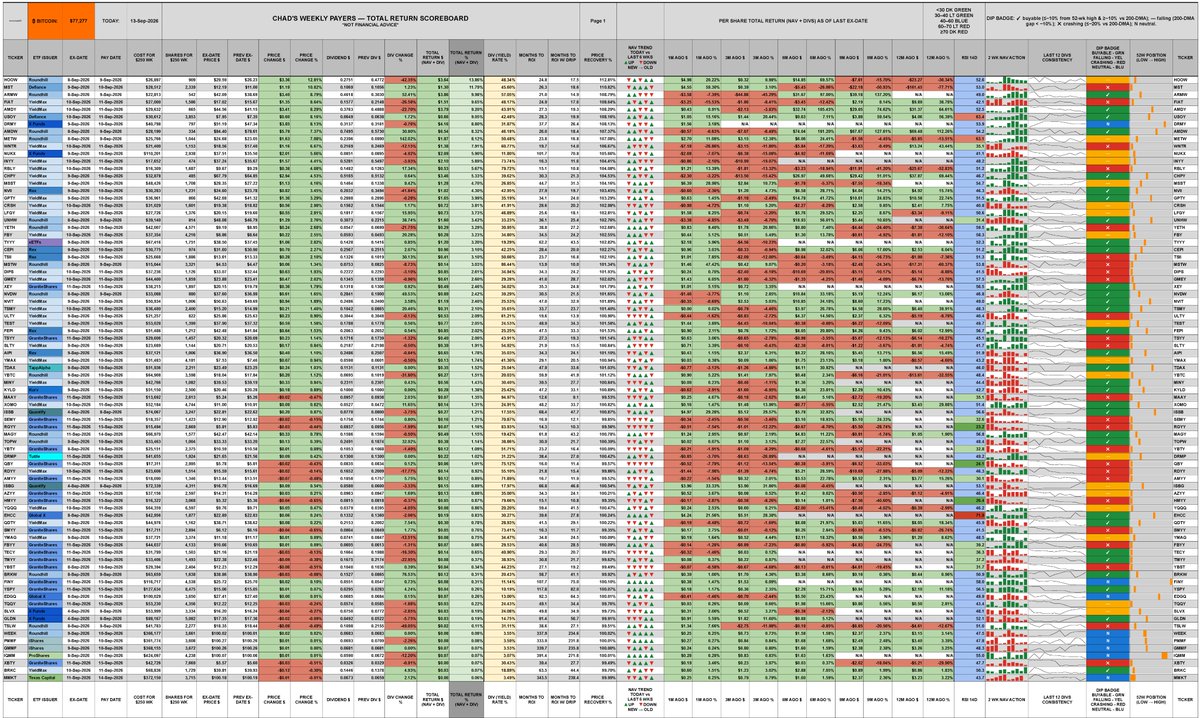1200x718 pixels.
Task: Click WNTR row's red X dip badge
Action: [1108, 146]
